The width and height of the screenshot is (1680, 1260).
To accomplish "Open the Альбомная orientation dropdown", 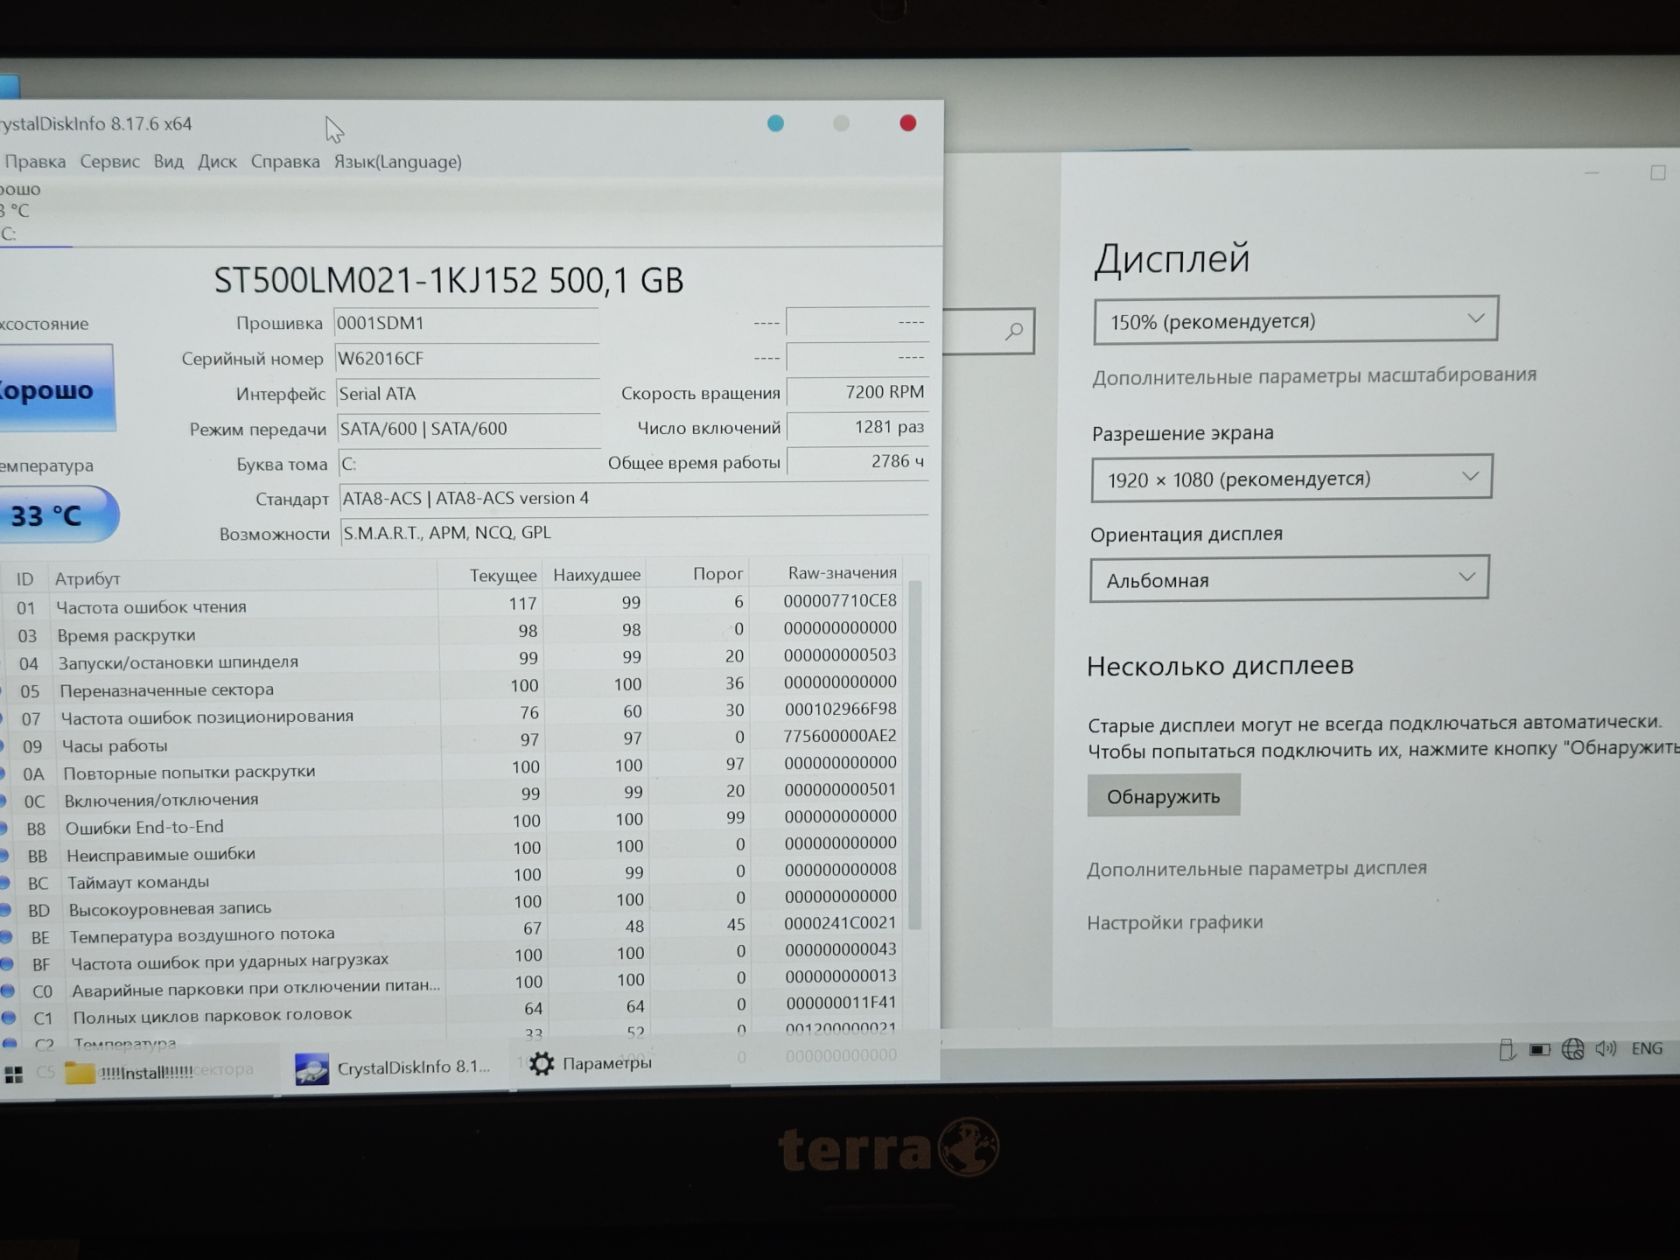I will tap(1289, 579).
